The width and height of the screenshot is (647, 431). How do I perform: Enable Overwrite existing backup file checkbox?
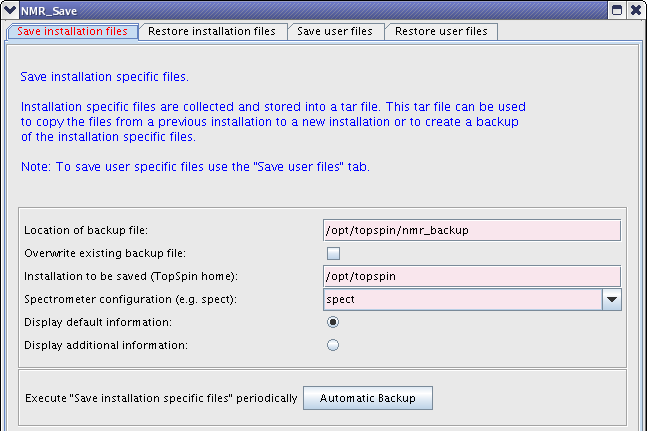click(333, 253)
